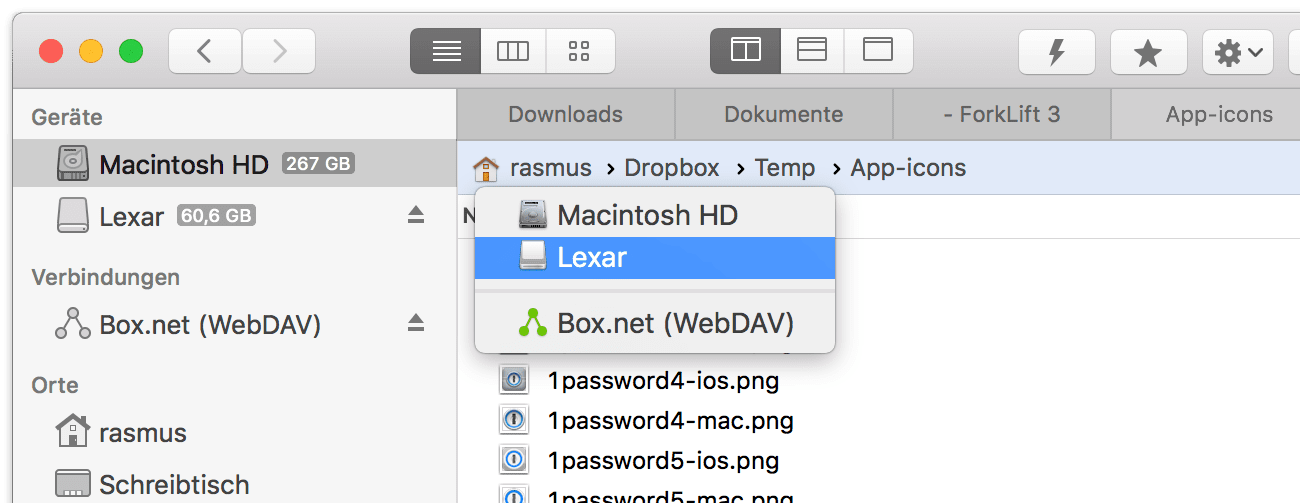Open rasmus home folder in sidebar
The width and height of the screenshot is (1300, 503).
[x=143, y=433]
